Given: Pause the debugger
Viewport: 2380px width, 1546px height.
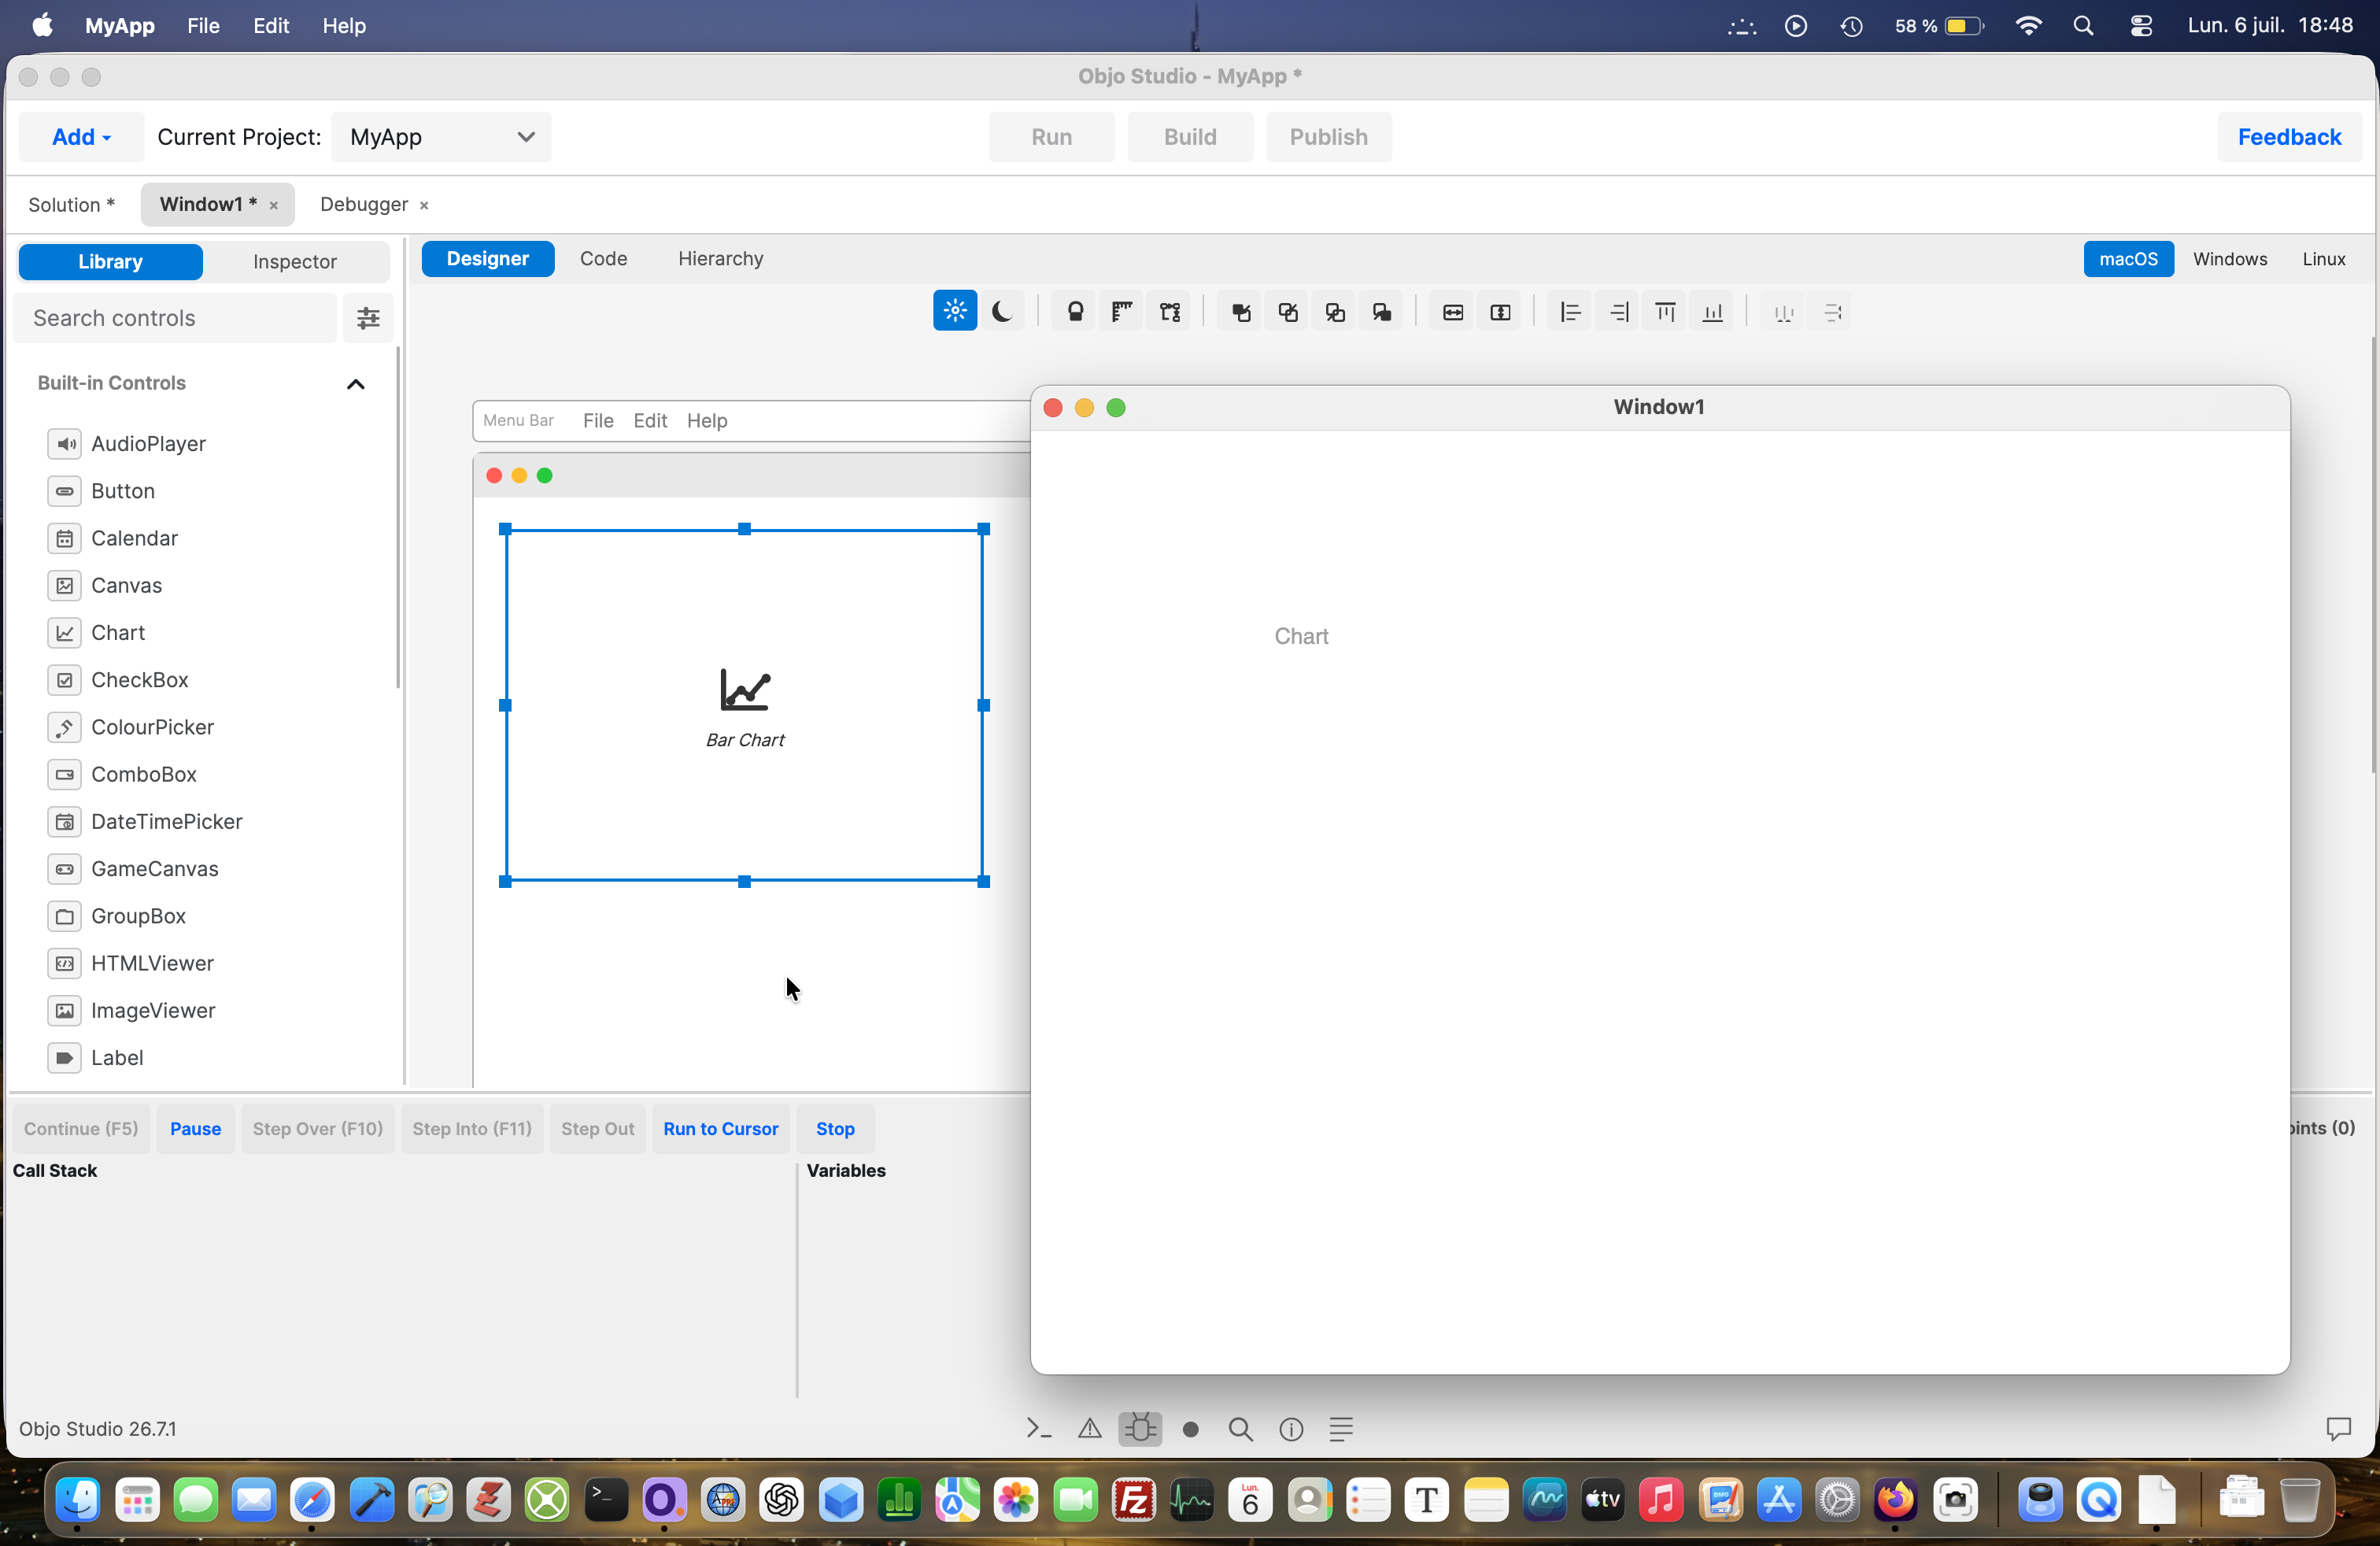Looking at the screenshot, I should click(x=195, y=1129).
